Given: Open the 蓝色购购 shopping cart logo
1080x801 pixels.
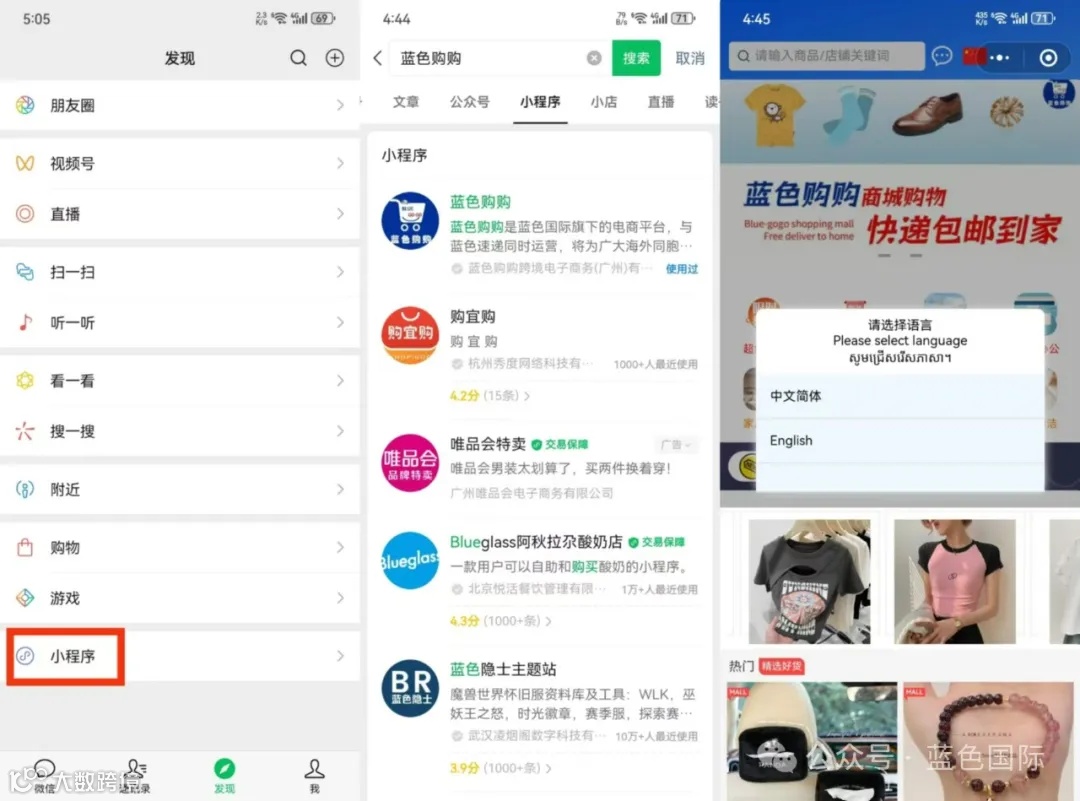Looking at the screenshot, I should coord(410,220).
